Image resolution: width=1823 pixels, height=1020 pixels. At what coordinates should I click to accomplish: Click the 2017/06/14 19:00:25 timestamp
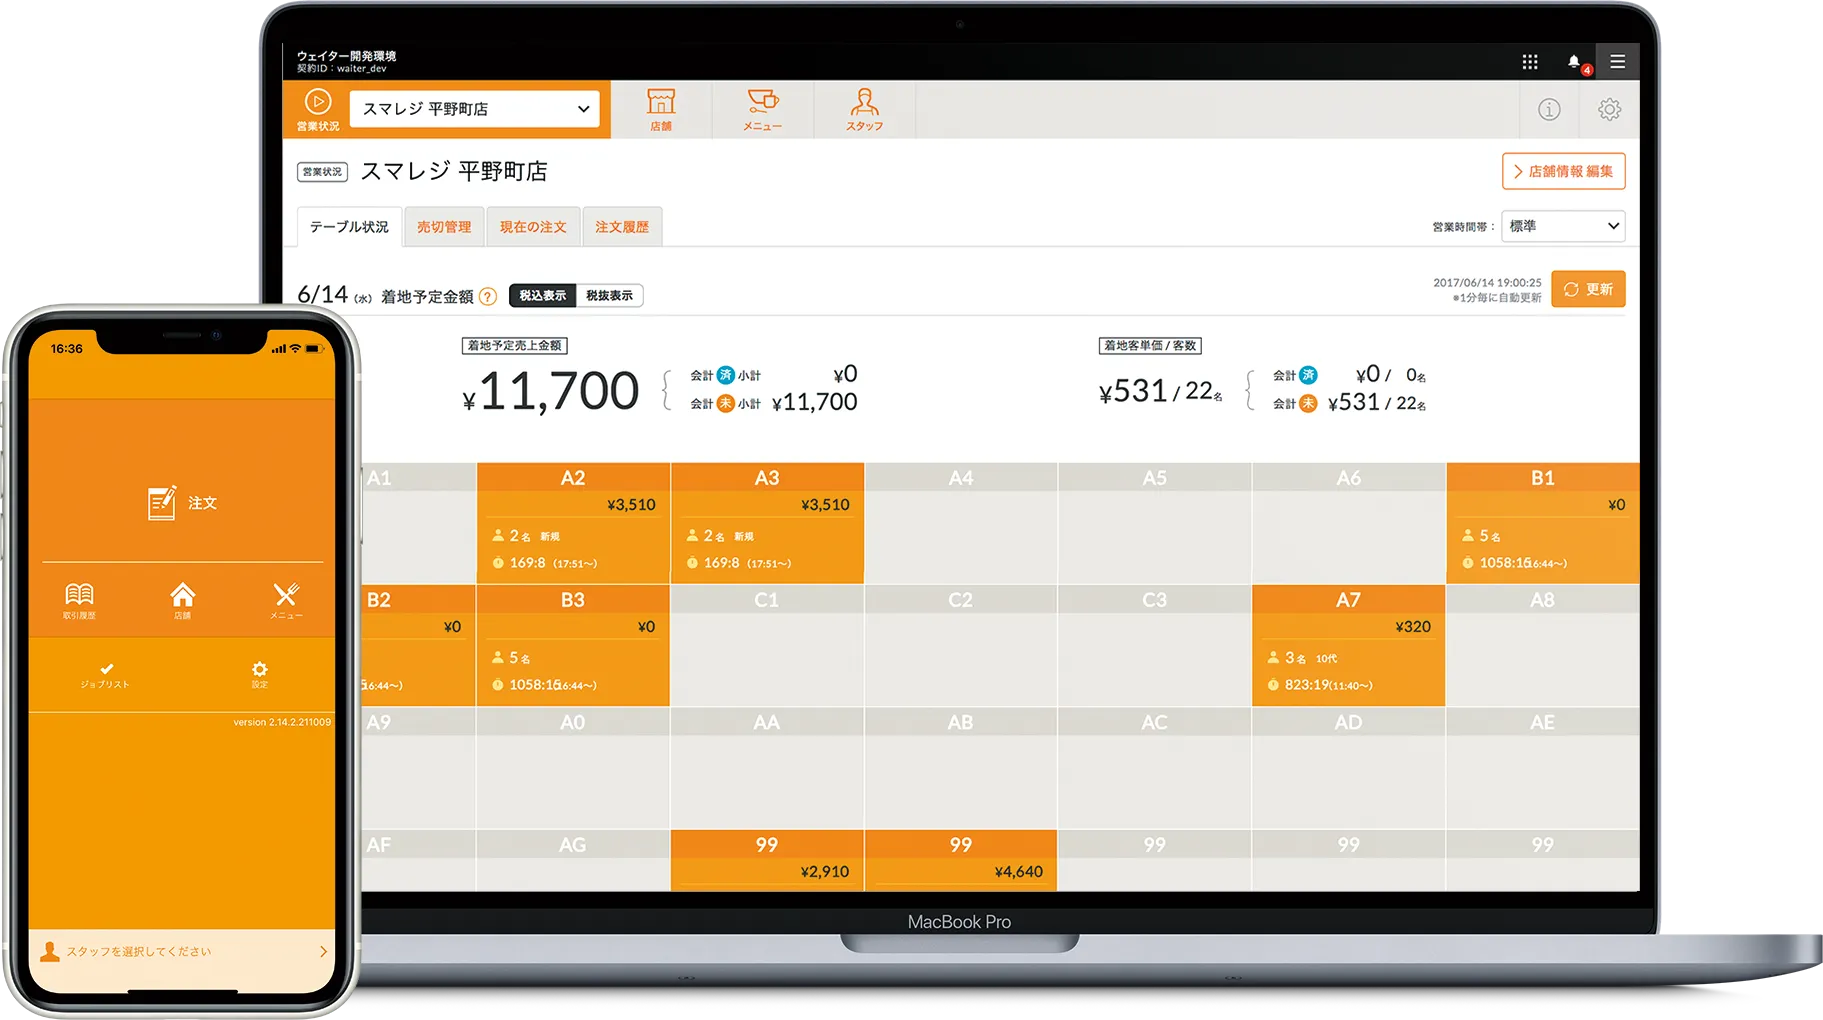(1487, 283)
